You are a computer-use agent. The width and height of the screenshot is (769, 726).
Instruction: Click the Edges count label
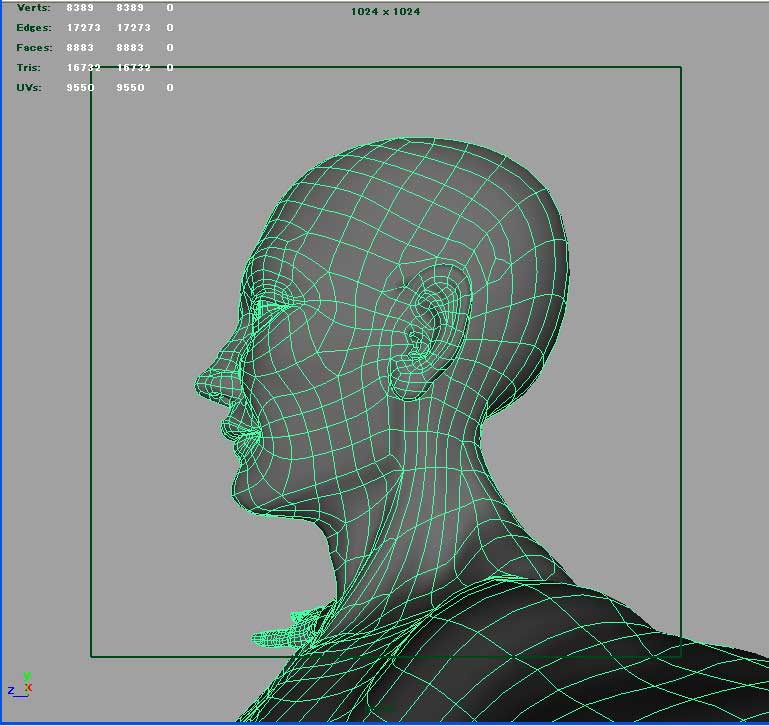[34, 28]
